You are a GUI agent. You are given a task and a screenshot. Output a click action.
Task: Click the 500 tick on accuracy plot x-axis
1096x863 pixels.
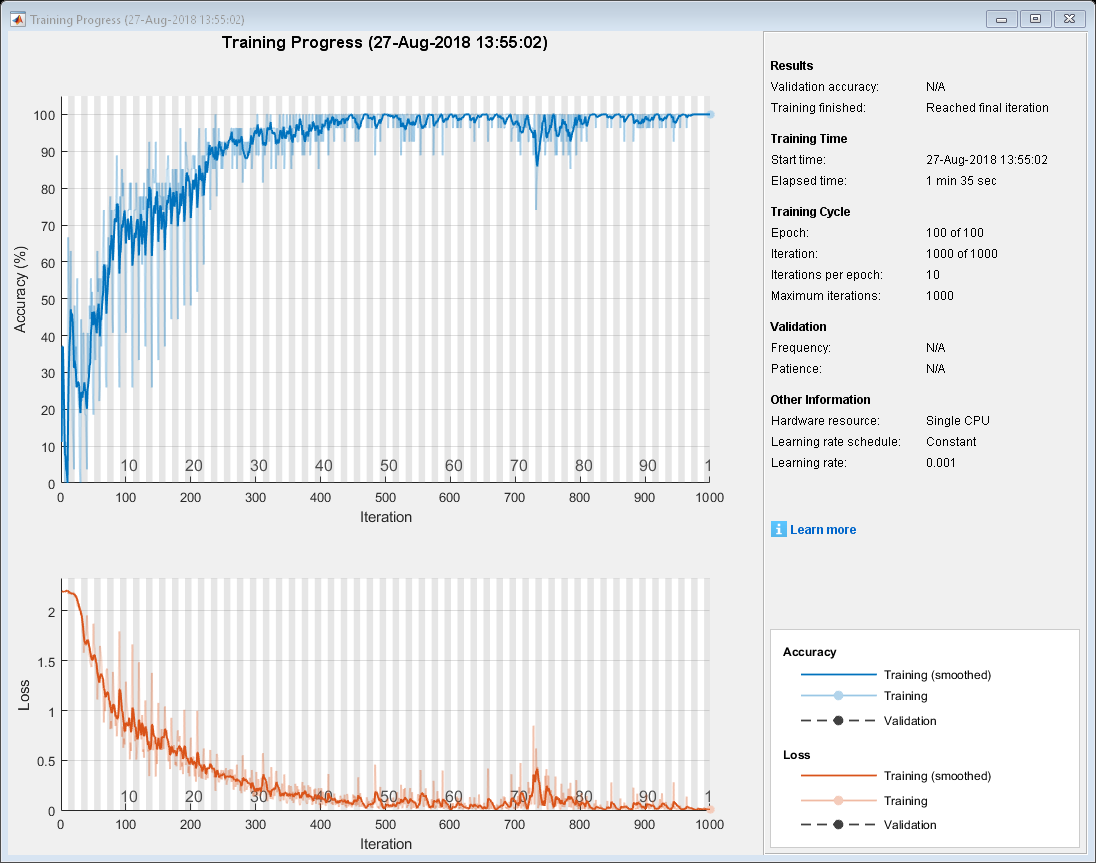[x=385, y=498]
